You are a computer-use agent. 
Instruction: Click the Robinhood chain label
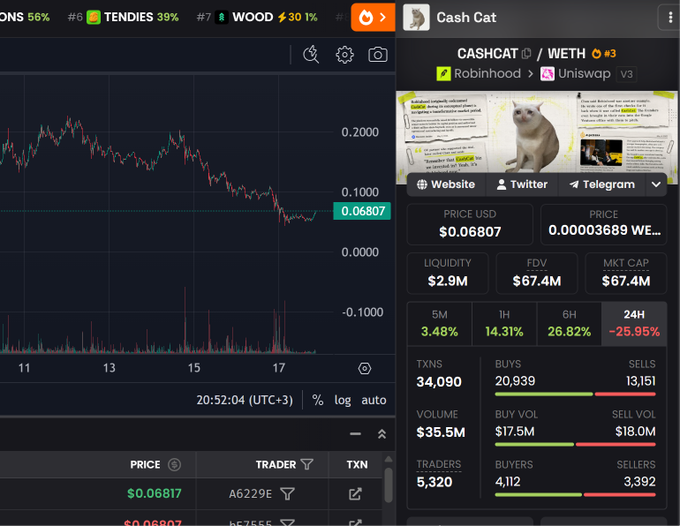(487, 74)
